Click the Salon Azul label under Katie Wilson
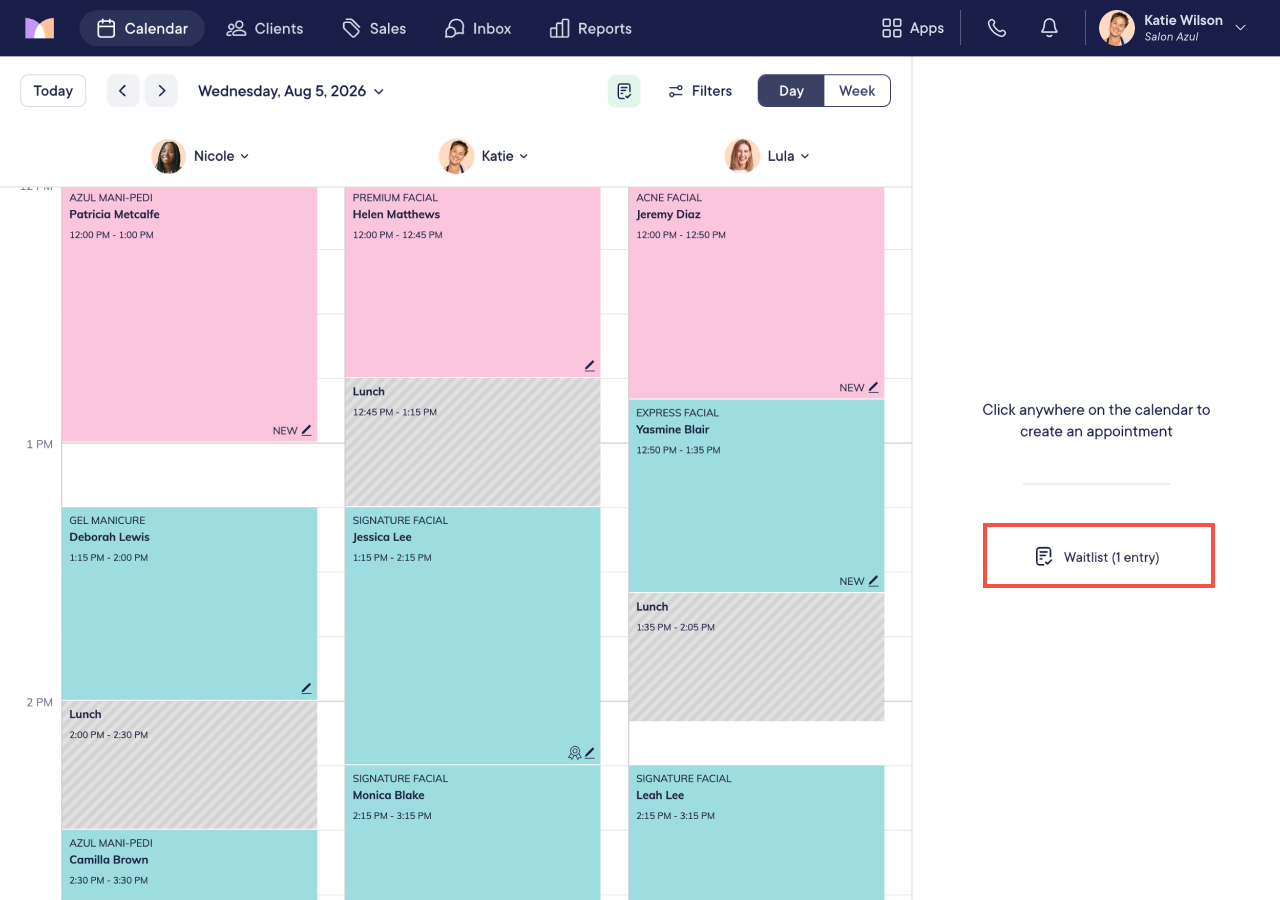Screen dimensions: 1280x900 [1171, 37]
